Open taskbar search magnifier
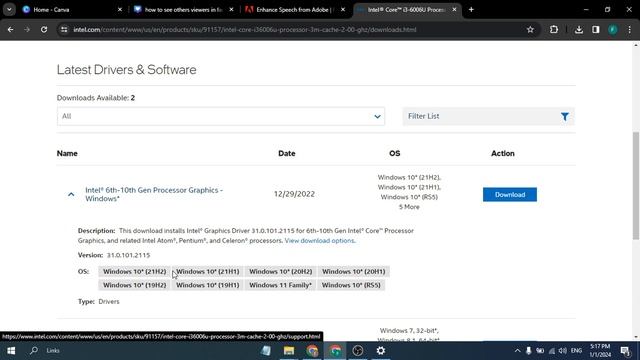 click(x=34, y=351)
